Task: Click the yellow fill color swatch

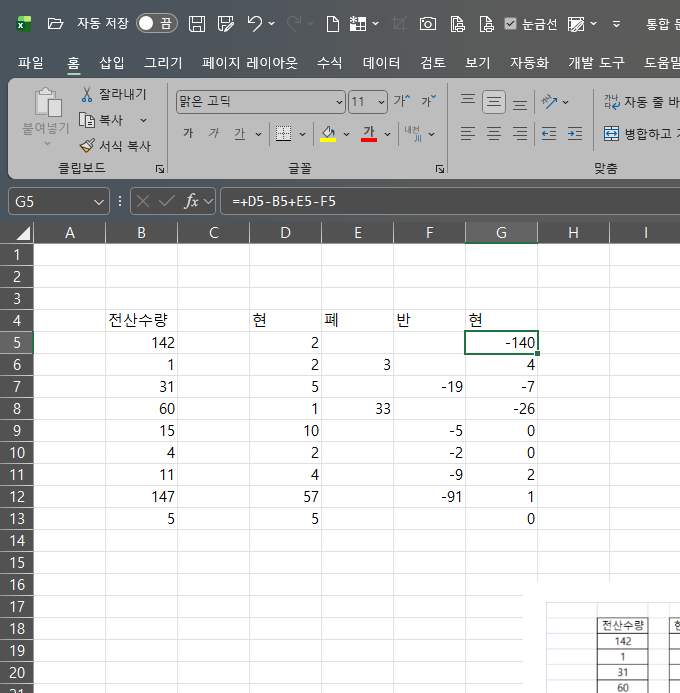Action: (x=327, y=134)
